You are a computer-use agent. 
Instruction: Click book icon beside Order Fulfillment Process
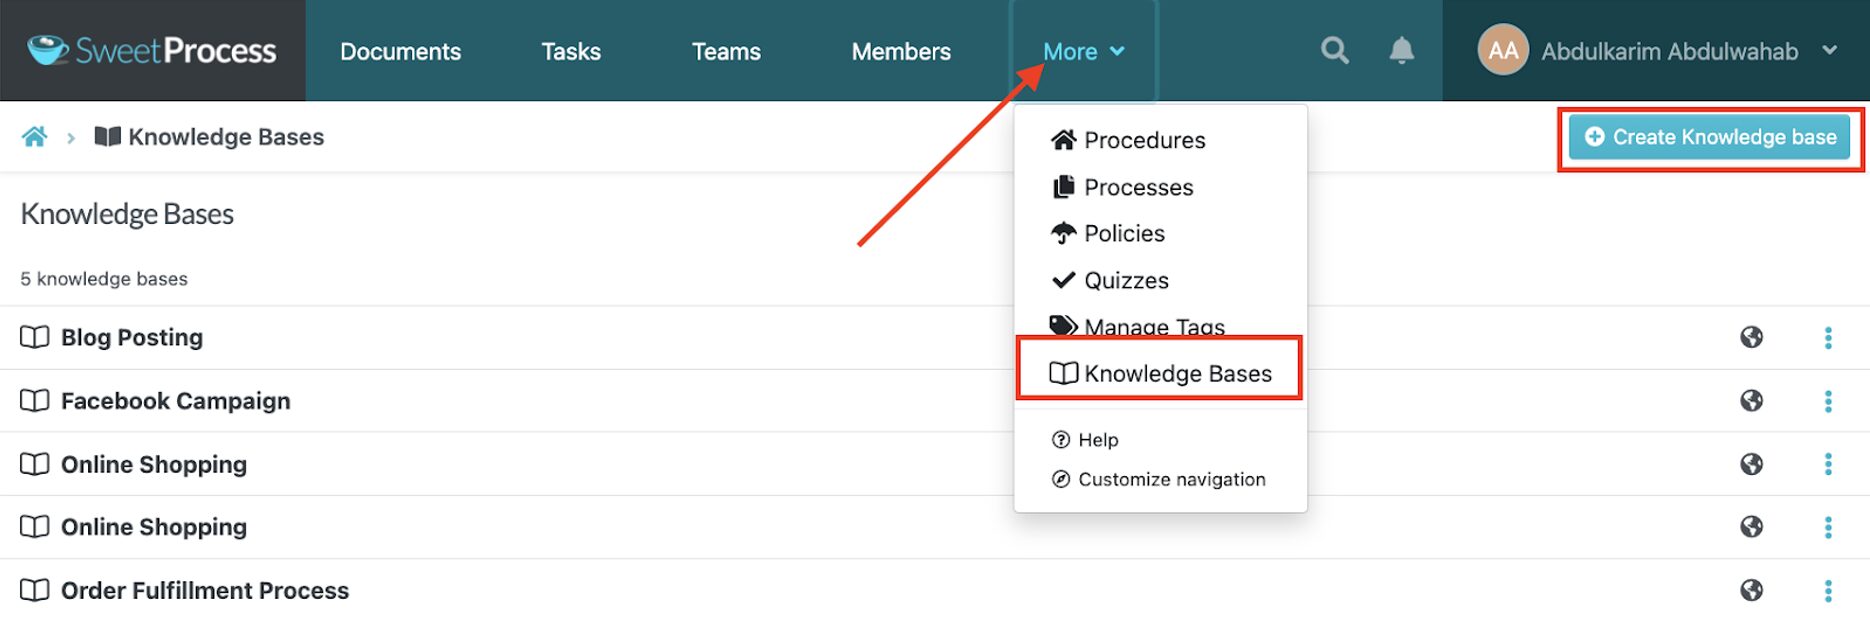[35, 590]
